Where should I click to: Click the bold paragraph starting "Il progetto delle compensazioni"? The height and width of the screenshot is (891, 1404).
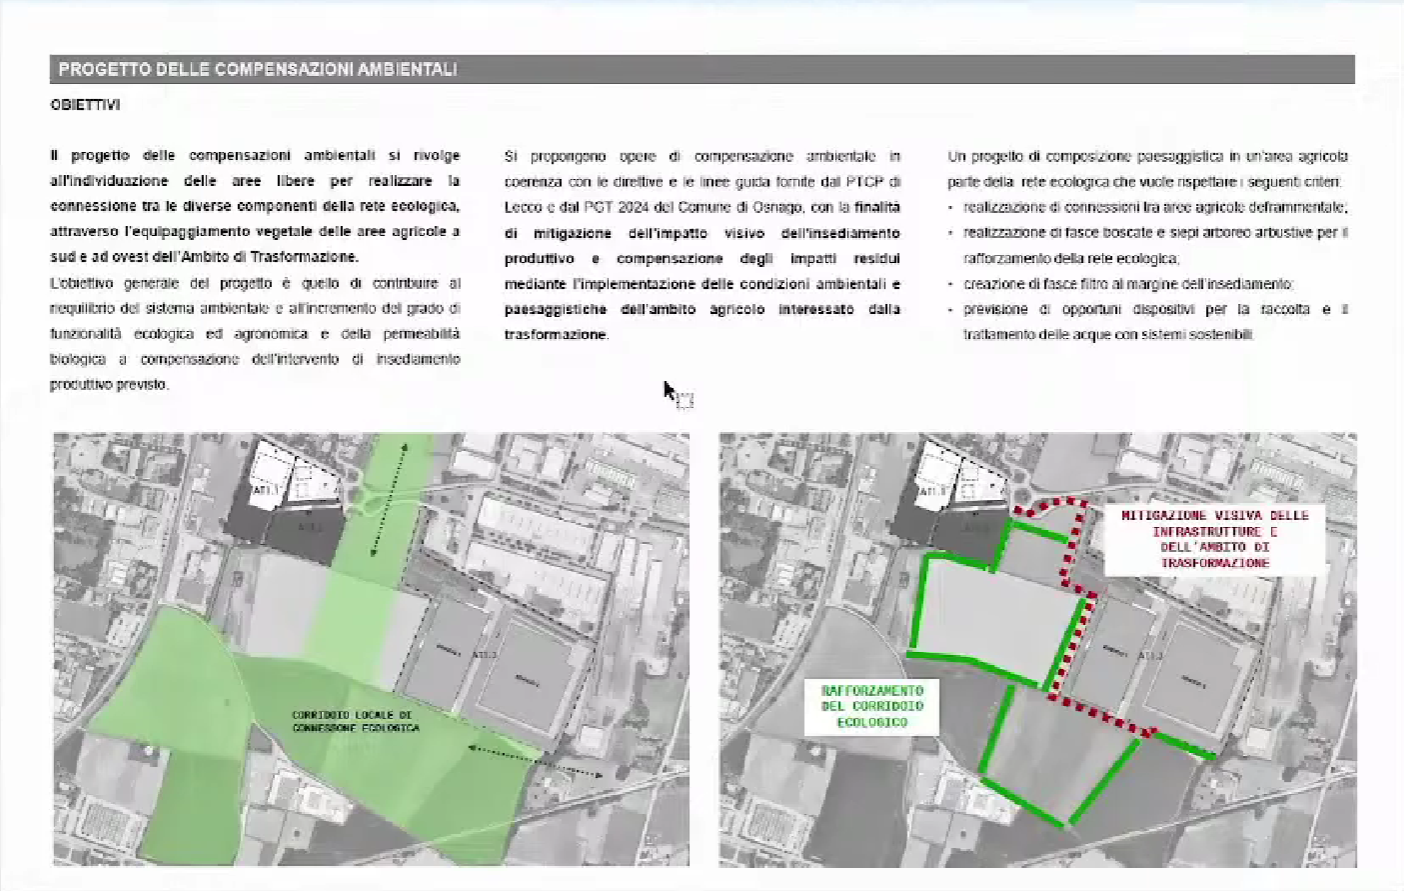click(255, 206)
